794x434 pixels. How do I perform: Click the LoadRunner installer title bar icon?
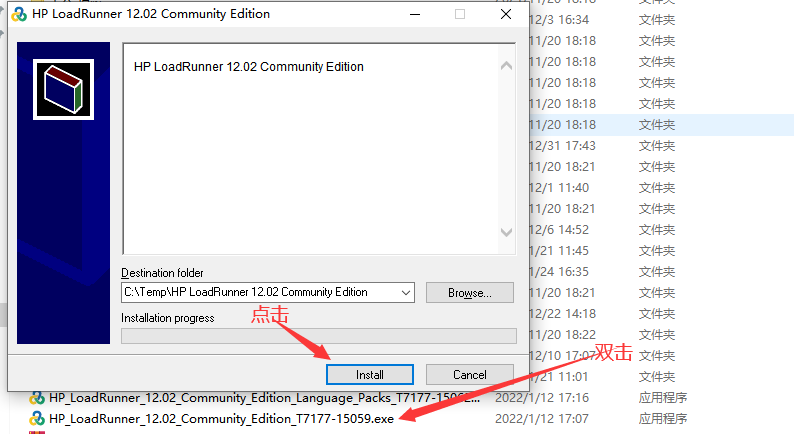pos(19,14)
